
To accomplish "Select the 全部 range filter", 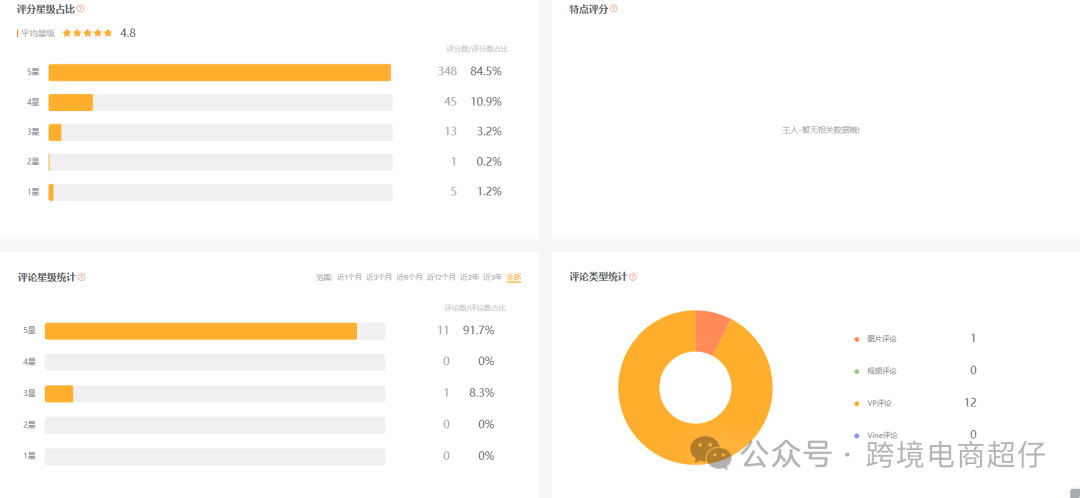I will 514,278.
